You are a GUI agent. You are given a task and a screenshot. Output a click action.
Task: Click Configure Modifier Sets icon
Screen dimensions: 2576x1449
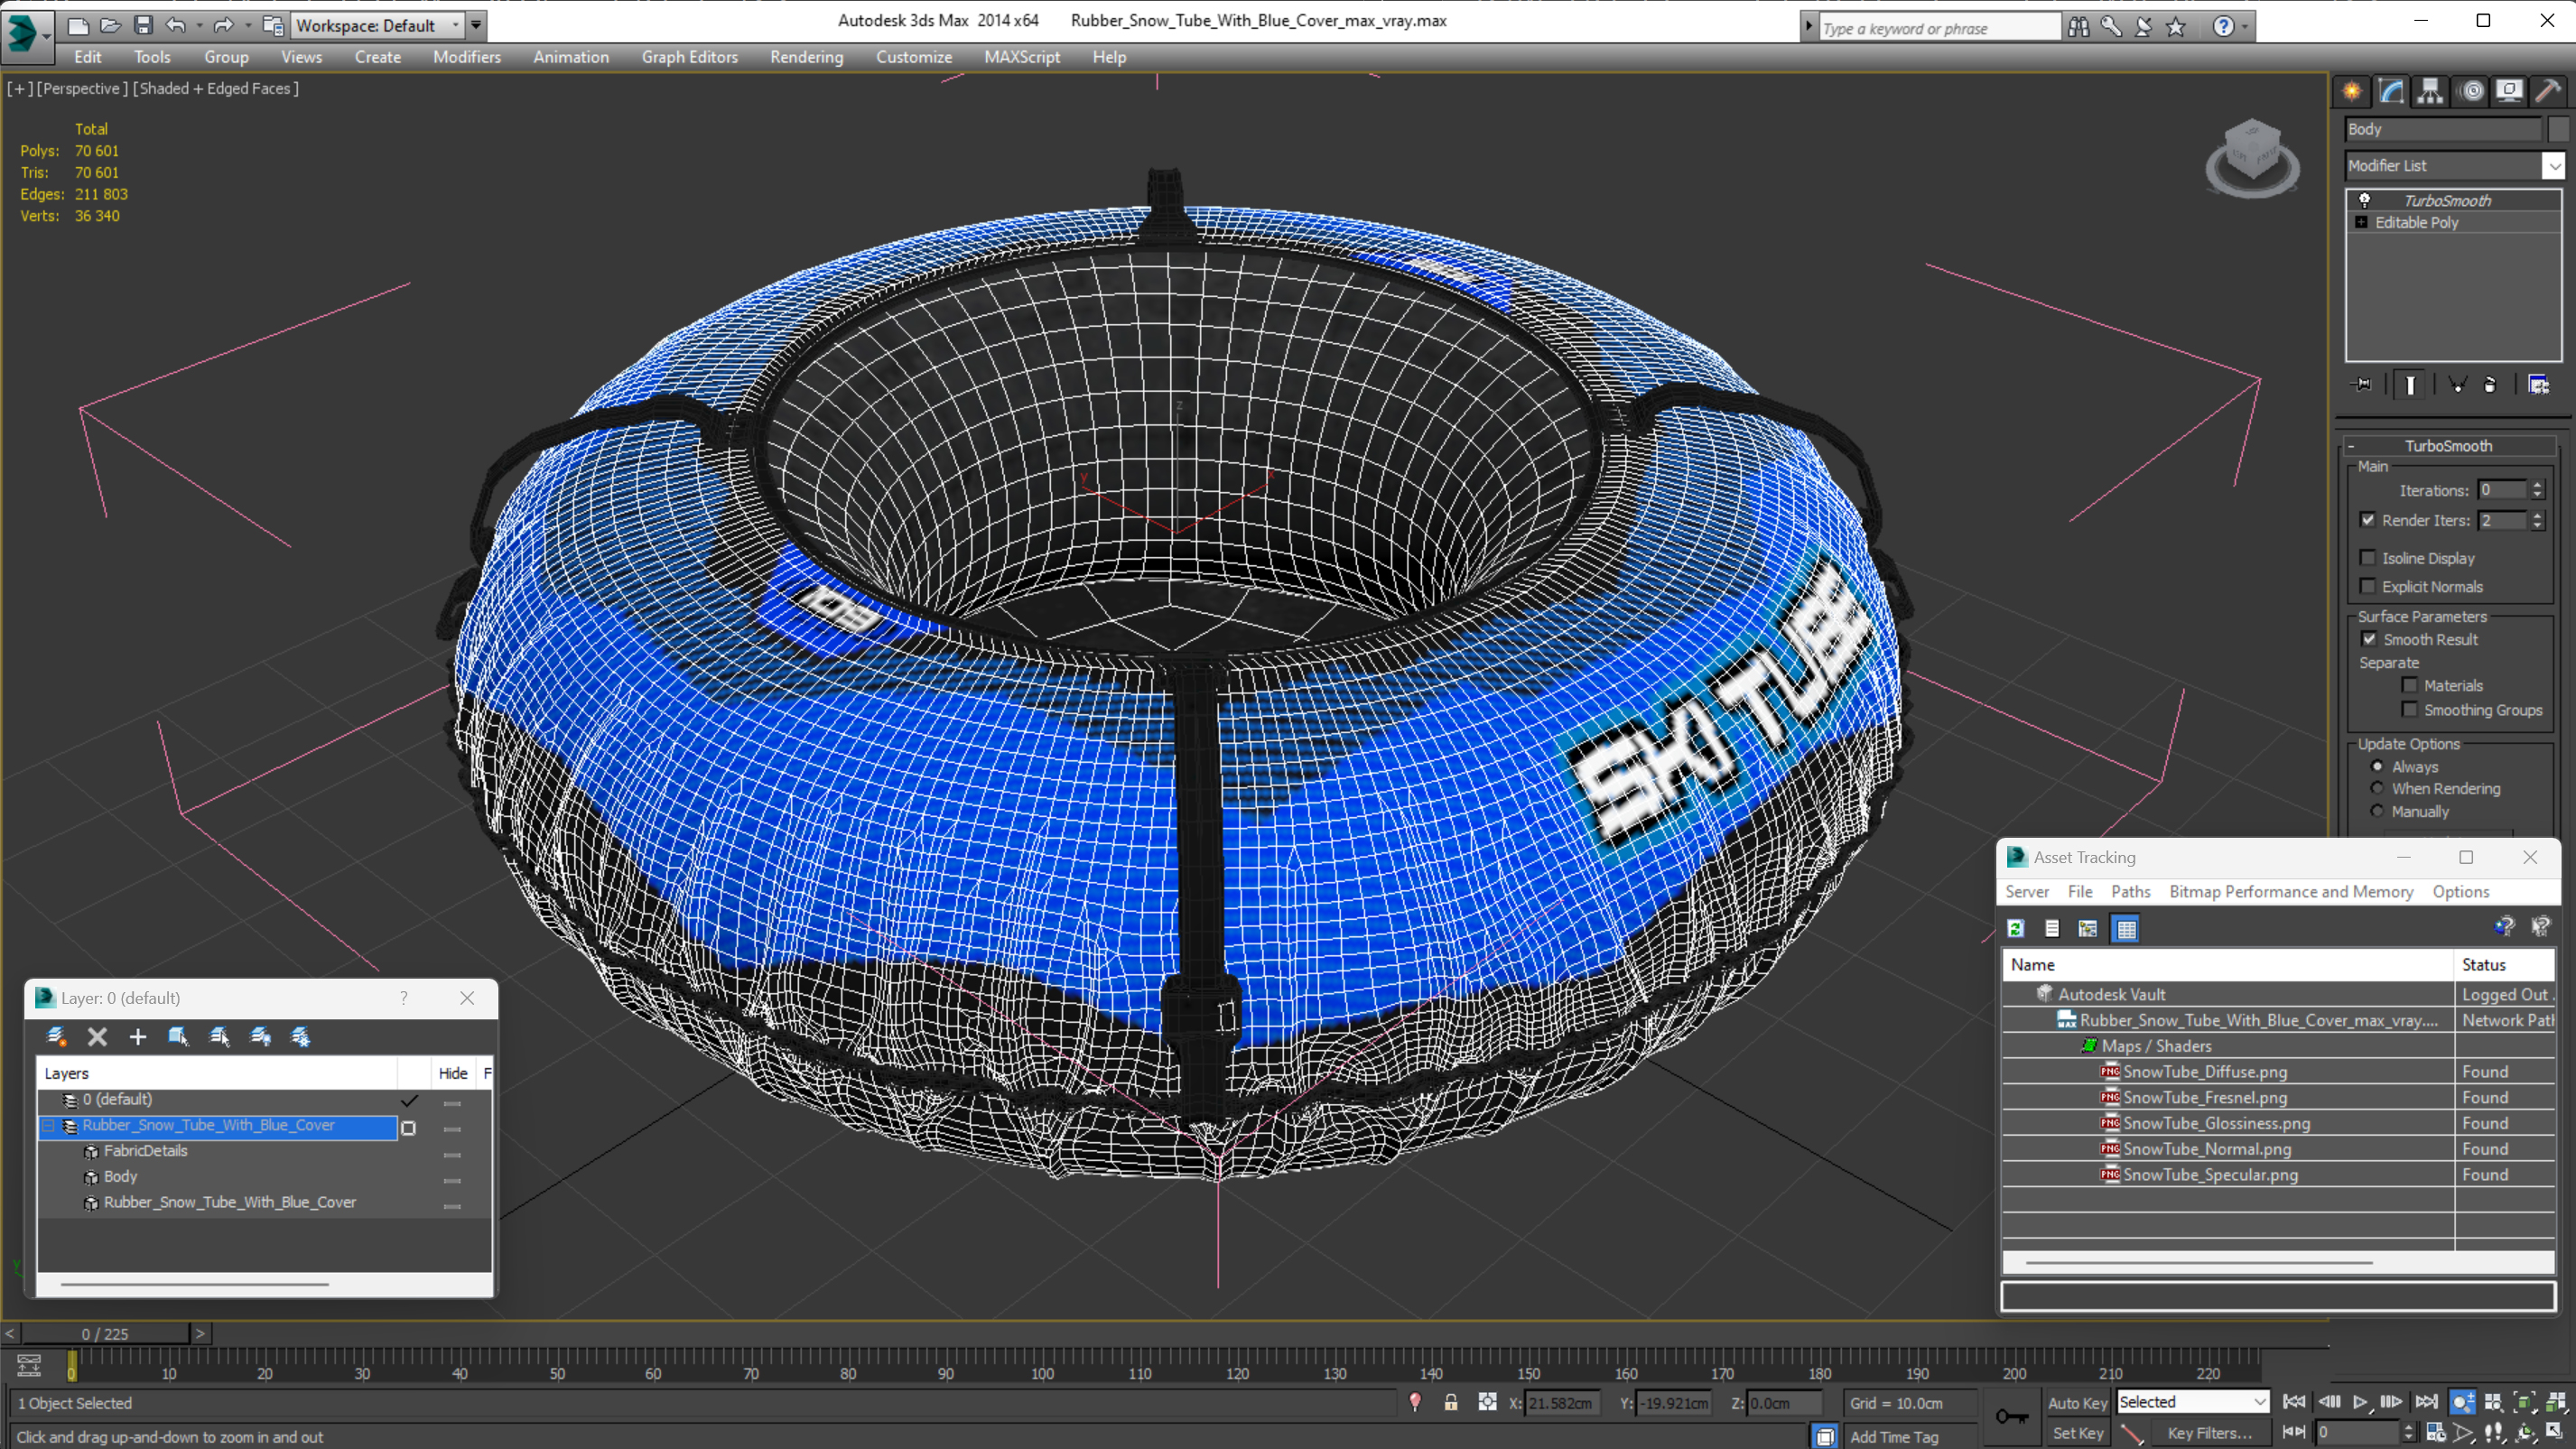(x=2538, y=384)
